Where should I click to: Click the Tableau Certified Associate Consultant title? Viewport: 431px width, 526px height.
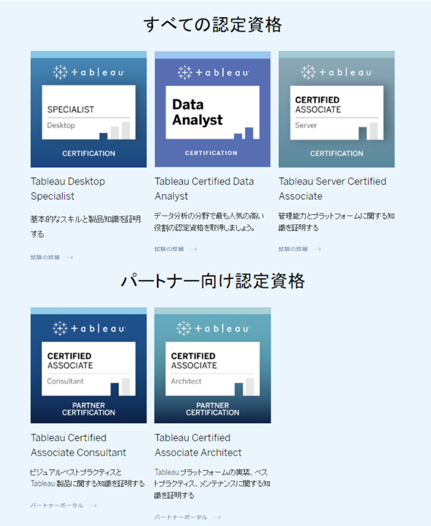tap(78, 445)
